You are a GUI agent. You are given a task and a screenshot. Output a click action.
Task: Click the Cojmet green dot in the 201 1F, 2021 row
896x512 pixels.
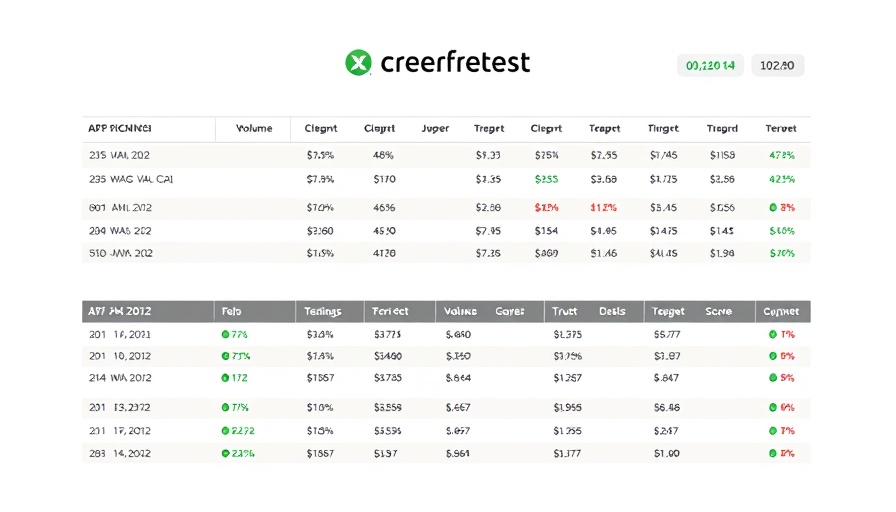(773, 334)
